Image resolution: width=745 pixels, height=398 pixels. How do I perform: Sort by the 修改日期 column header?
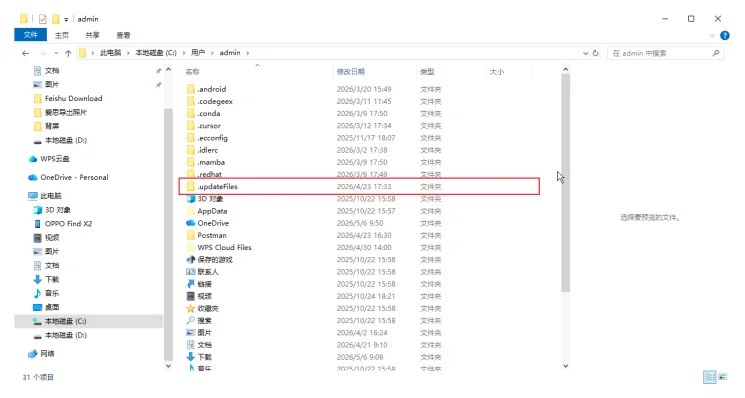pyautogui.click(x=351, y=72)
